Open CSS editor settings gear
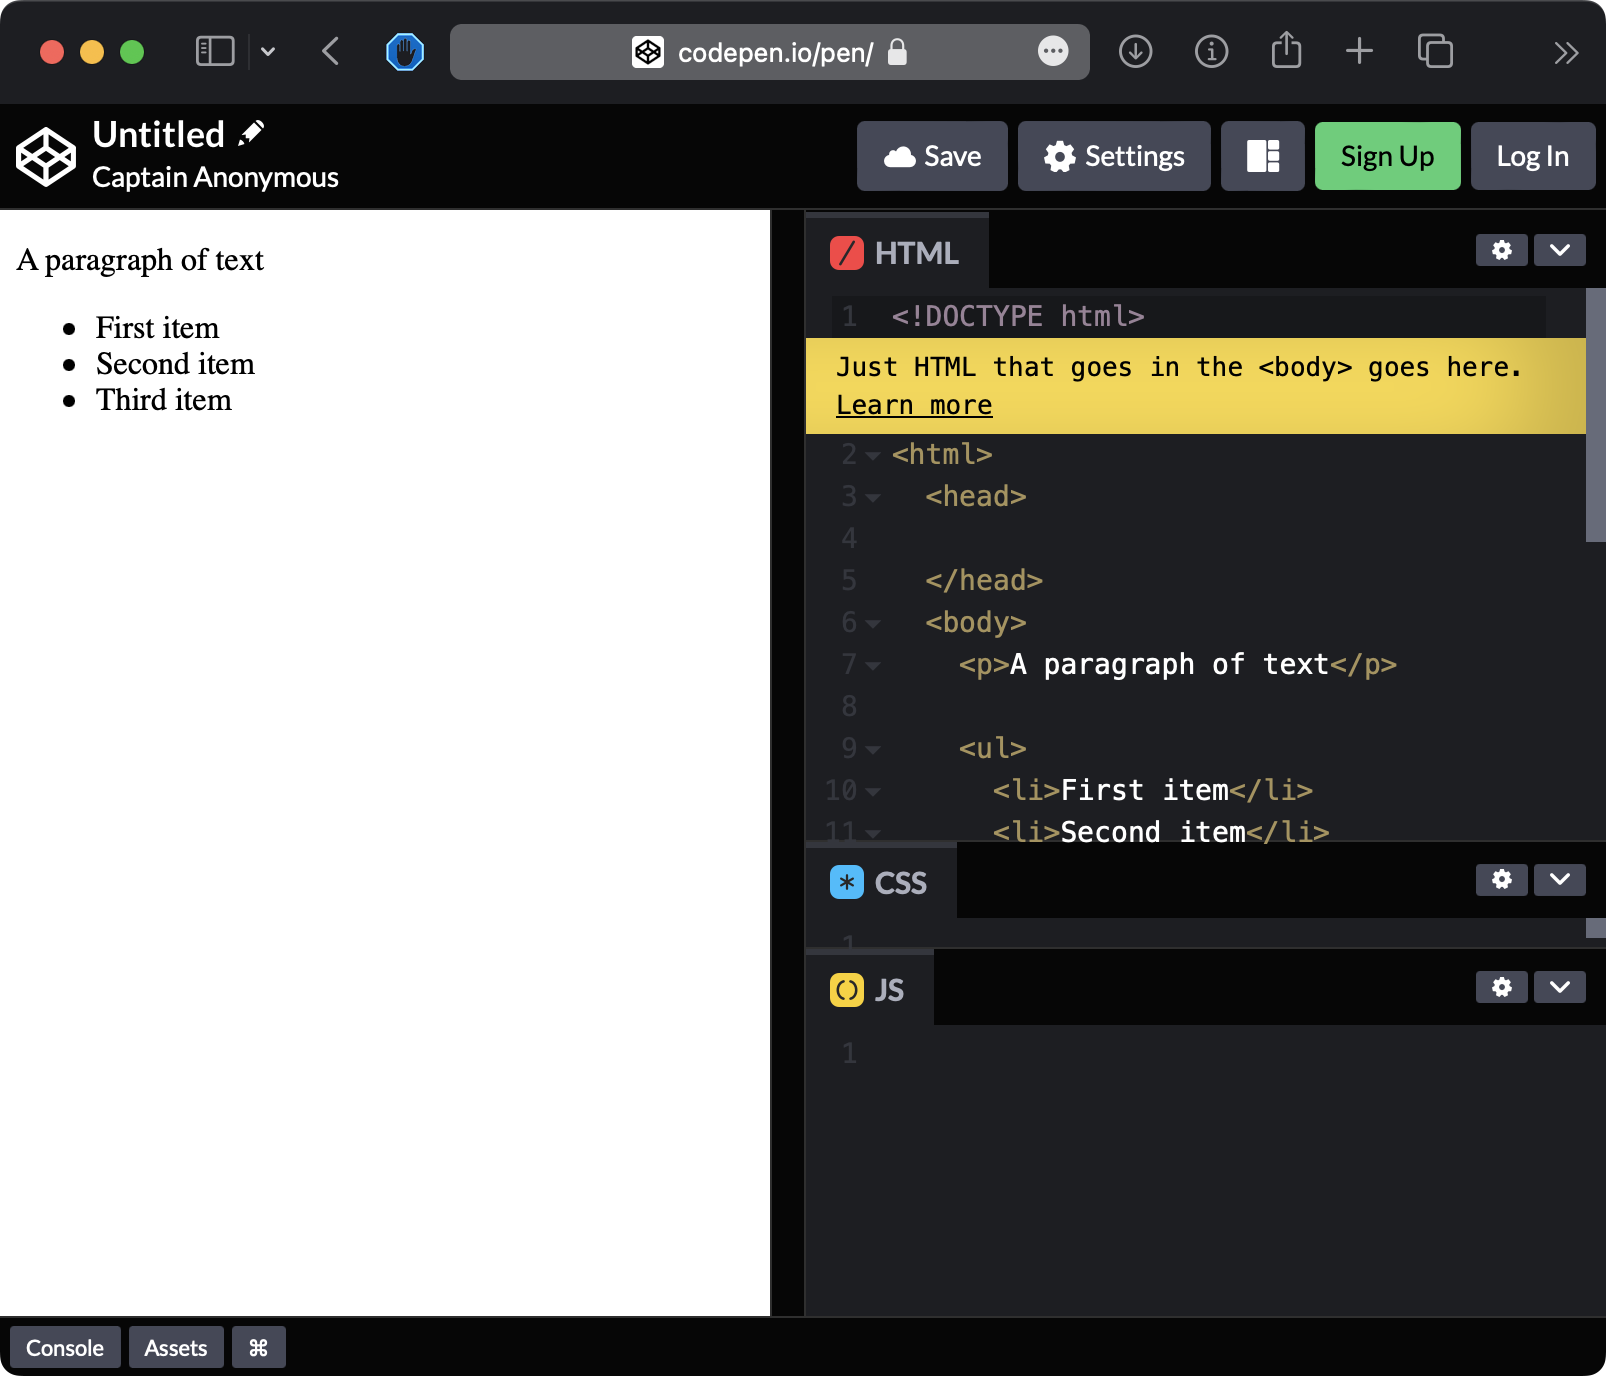 pos(1501,880)
